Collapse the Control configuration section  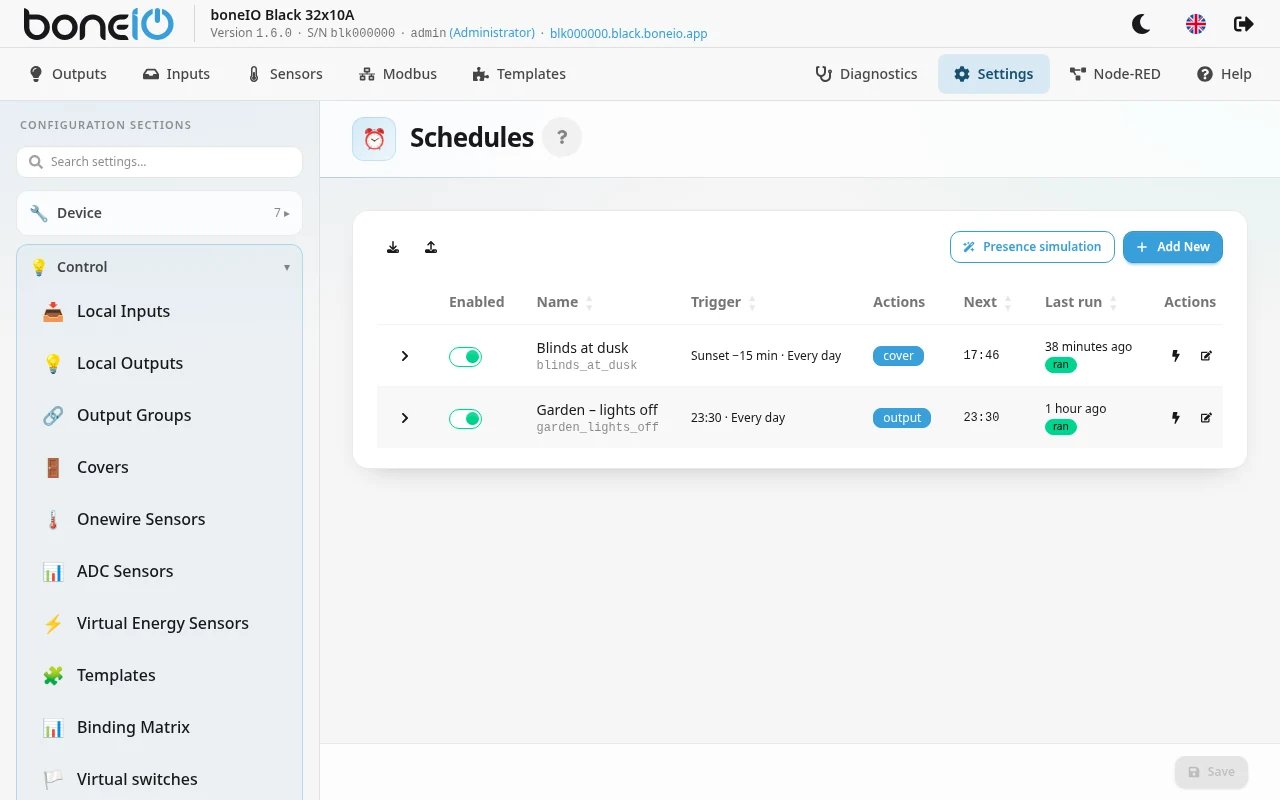tap(159, 267)
